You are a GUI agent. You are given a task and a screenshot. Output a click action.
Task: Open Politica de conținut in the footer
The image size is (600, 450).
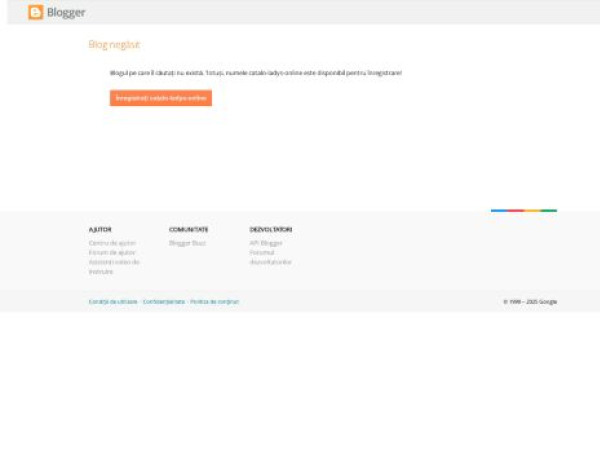[215, 301]
